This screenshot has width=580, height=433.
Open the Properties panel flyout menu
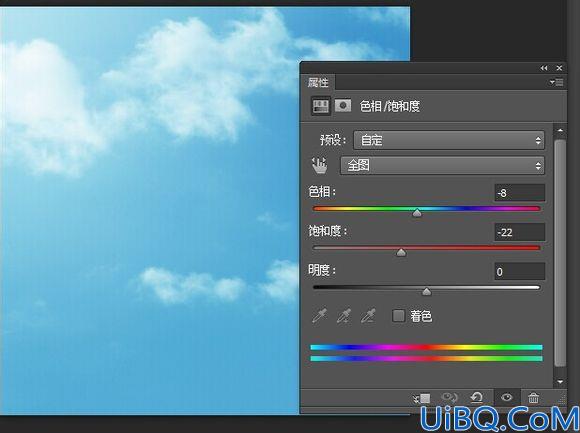[x=556, y=82]
